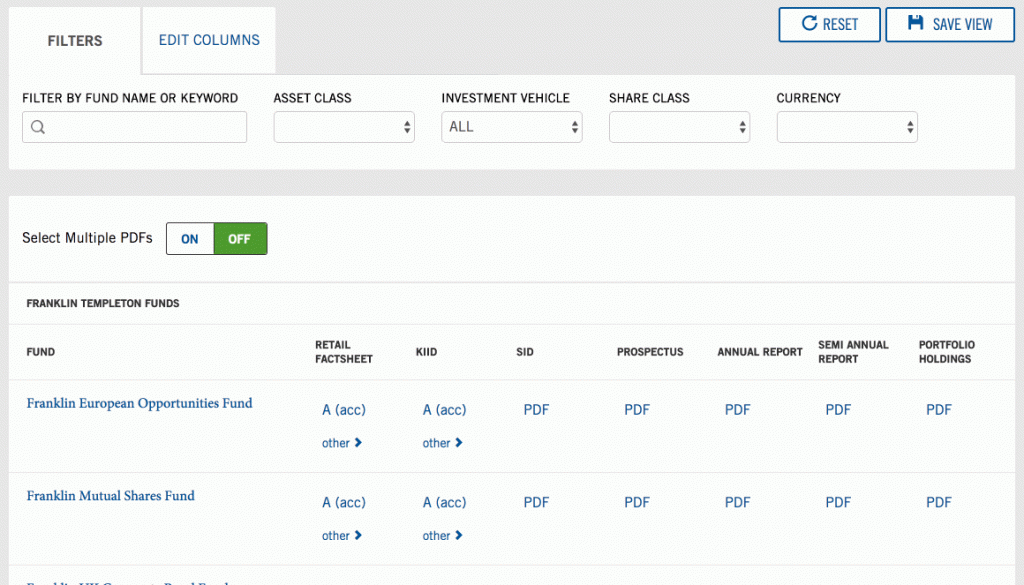Open Portfolio Holdings PDF for Franklin Mutual Shares
Image resolution: width=1024 pixels, height=585 pixels.
(x=938, y=503)
